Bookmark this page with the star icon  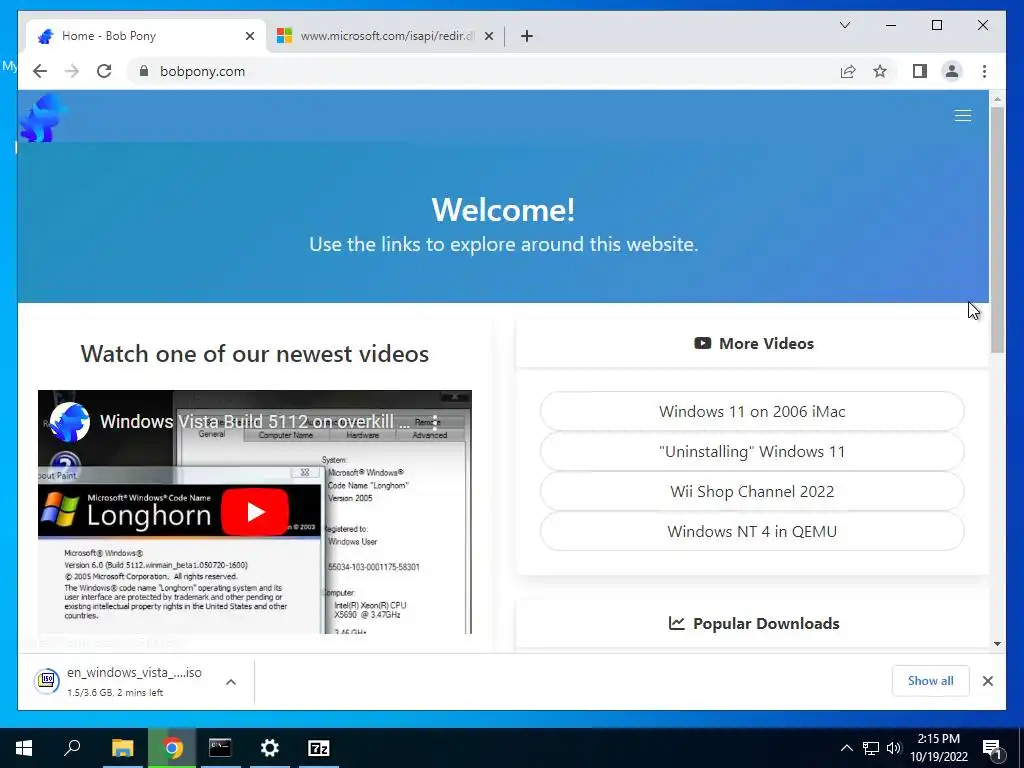tap(880, 71)
